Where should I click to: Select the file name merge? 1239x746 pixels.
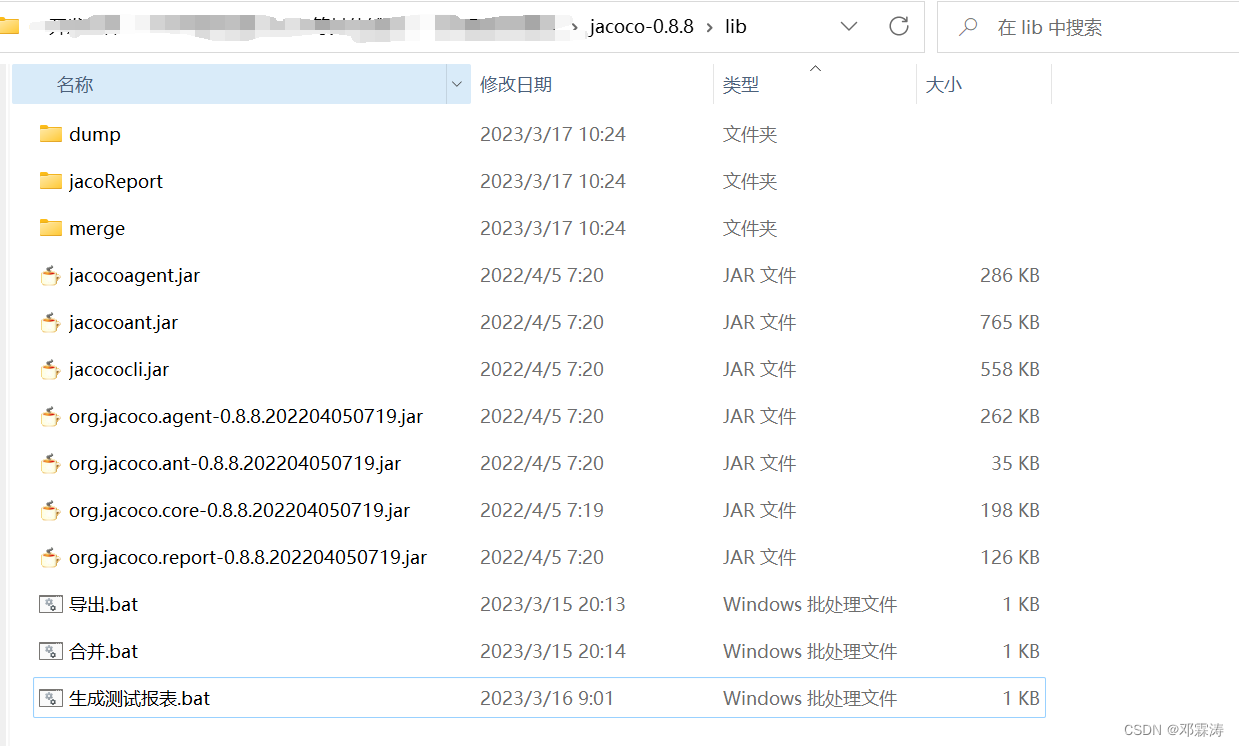click(x=97, y=228)
